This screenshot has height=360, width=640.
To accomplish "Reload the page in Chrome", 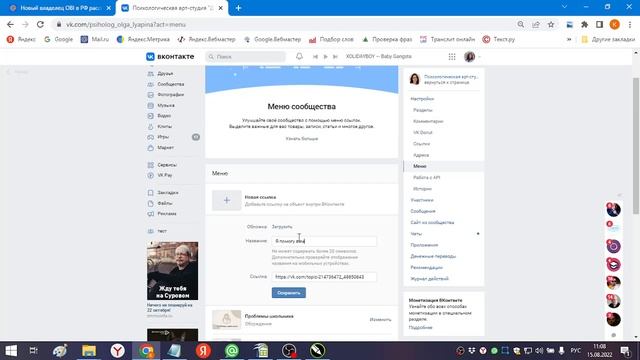I will 40,24.
